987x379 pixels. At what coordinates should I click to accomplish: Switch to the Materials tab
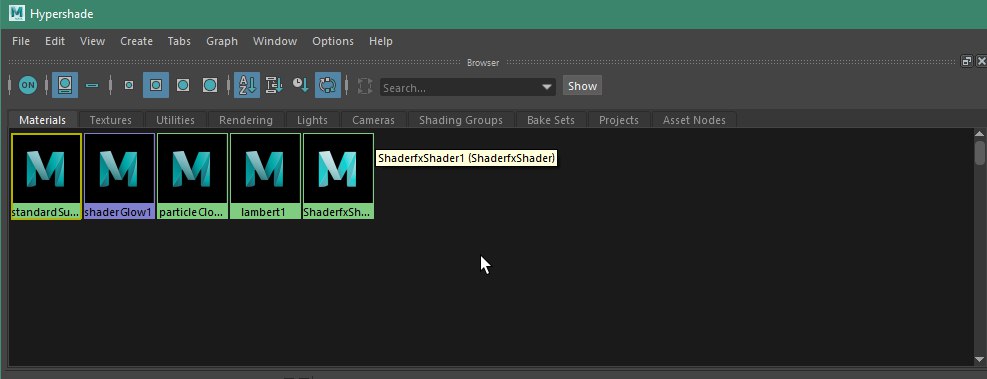click(x=42, y=120)
